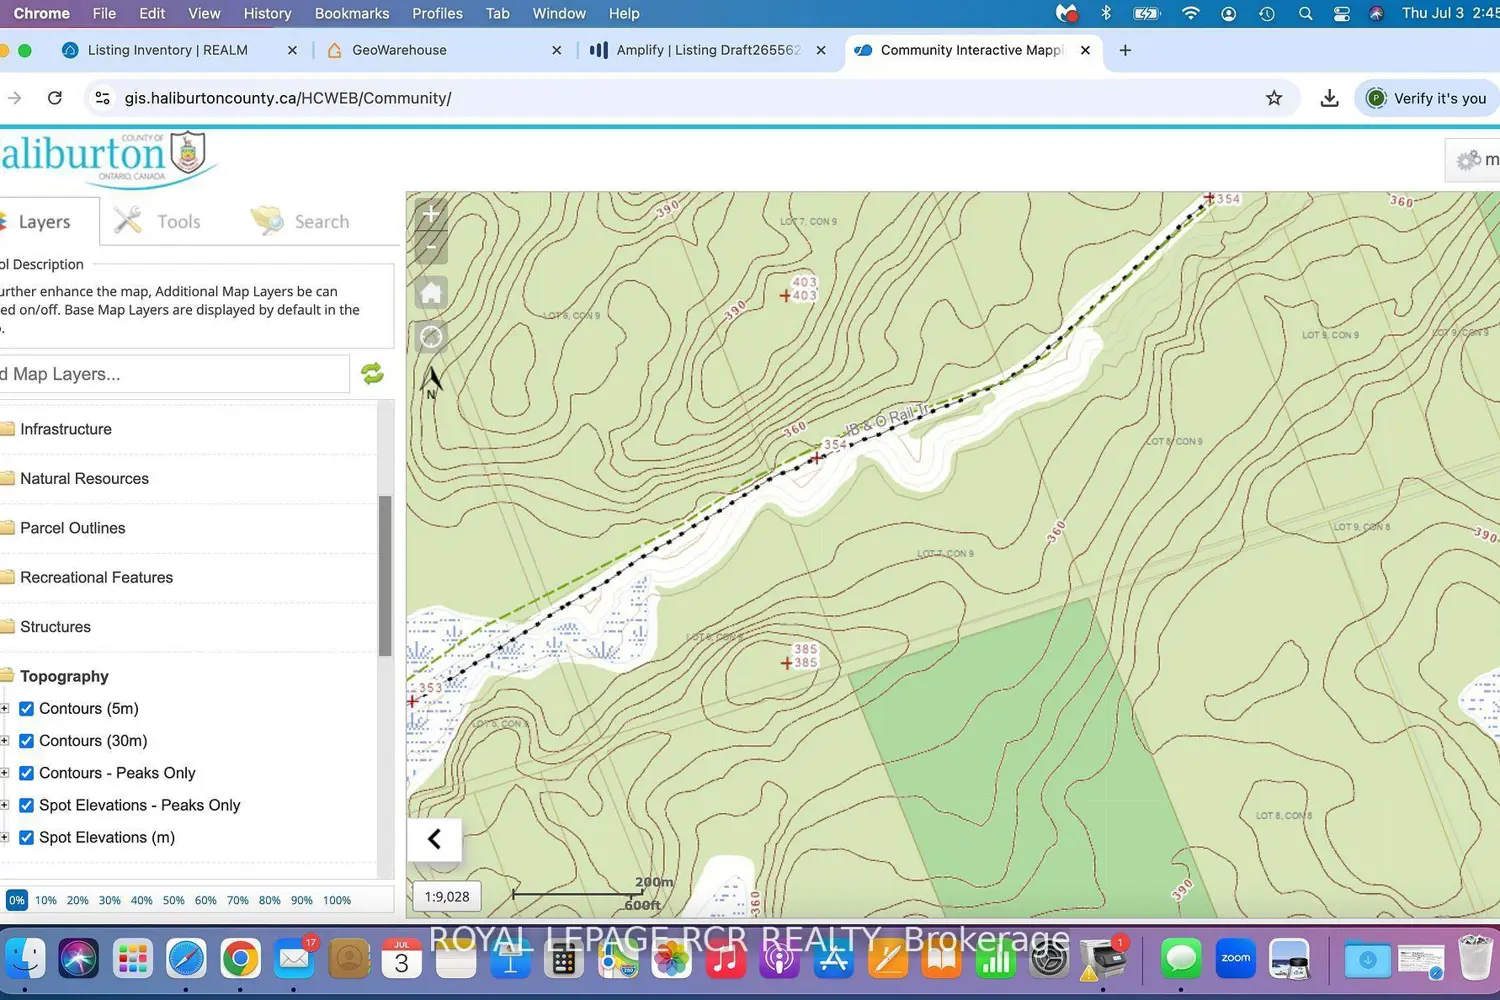Open the Bookmarks menu

pyautogui.click(x=352, y=14)
